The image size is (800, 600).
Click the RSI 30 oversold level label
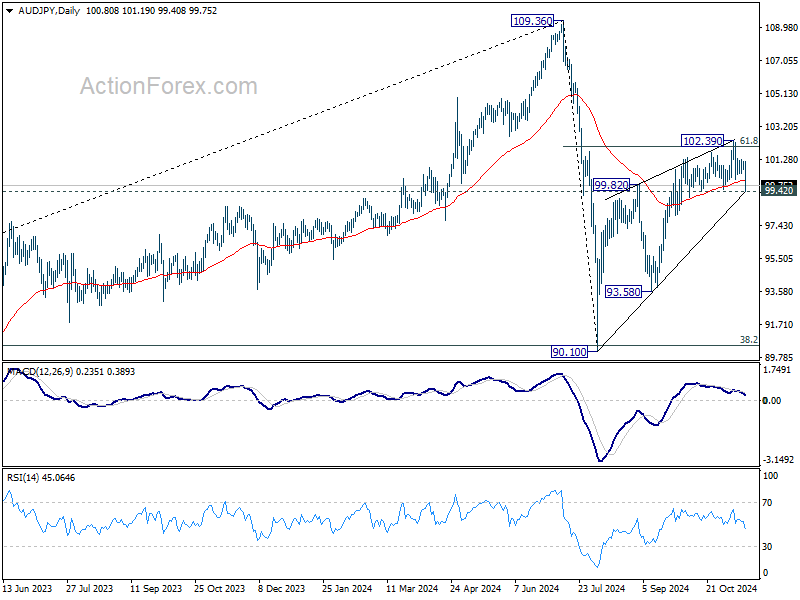click(x=767, y=546)
